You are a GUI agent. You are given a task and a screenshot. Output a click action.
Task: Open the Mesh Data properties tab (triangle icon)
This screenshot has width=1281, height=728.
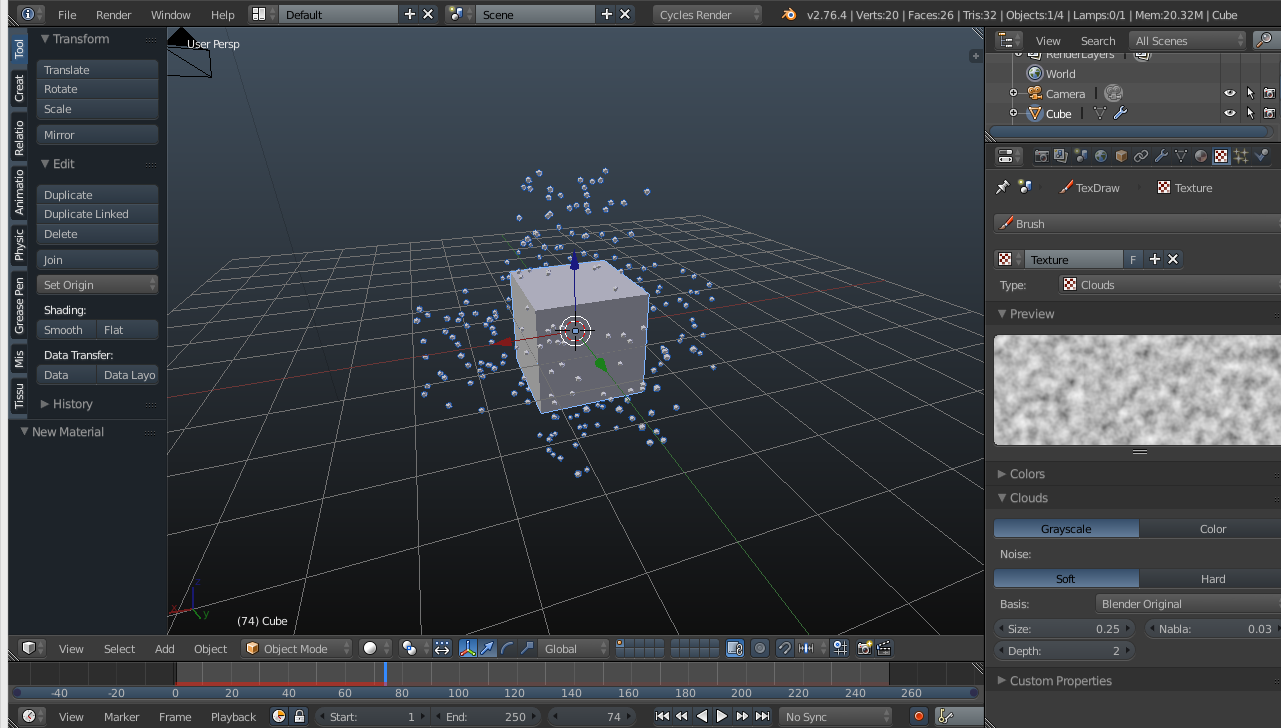(1181, 156)
